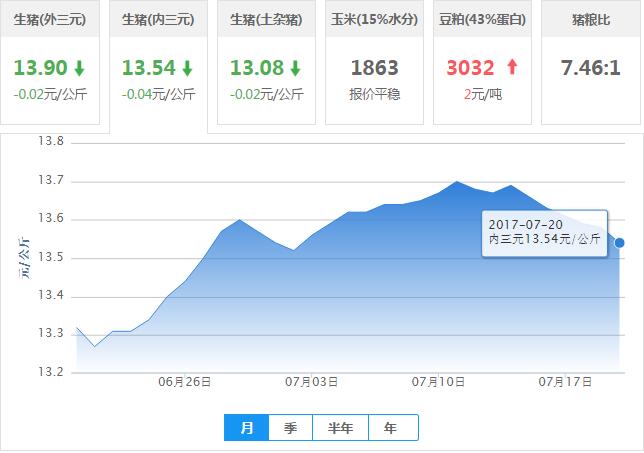Click the 2元/吨 change text
Viewport: 644px width, 453px height.
tap(483, 94)
